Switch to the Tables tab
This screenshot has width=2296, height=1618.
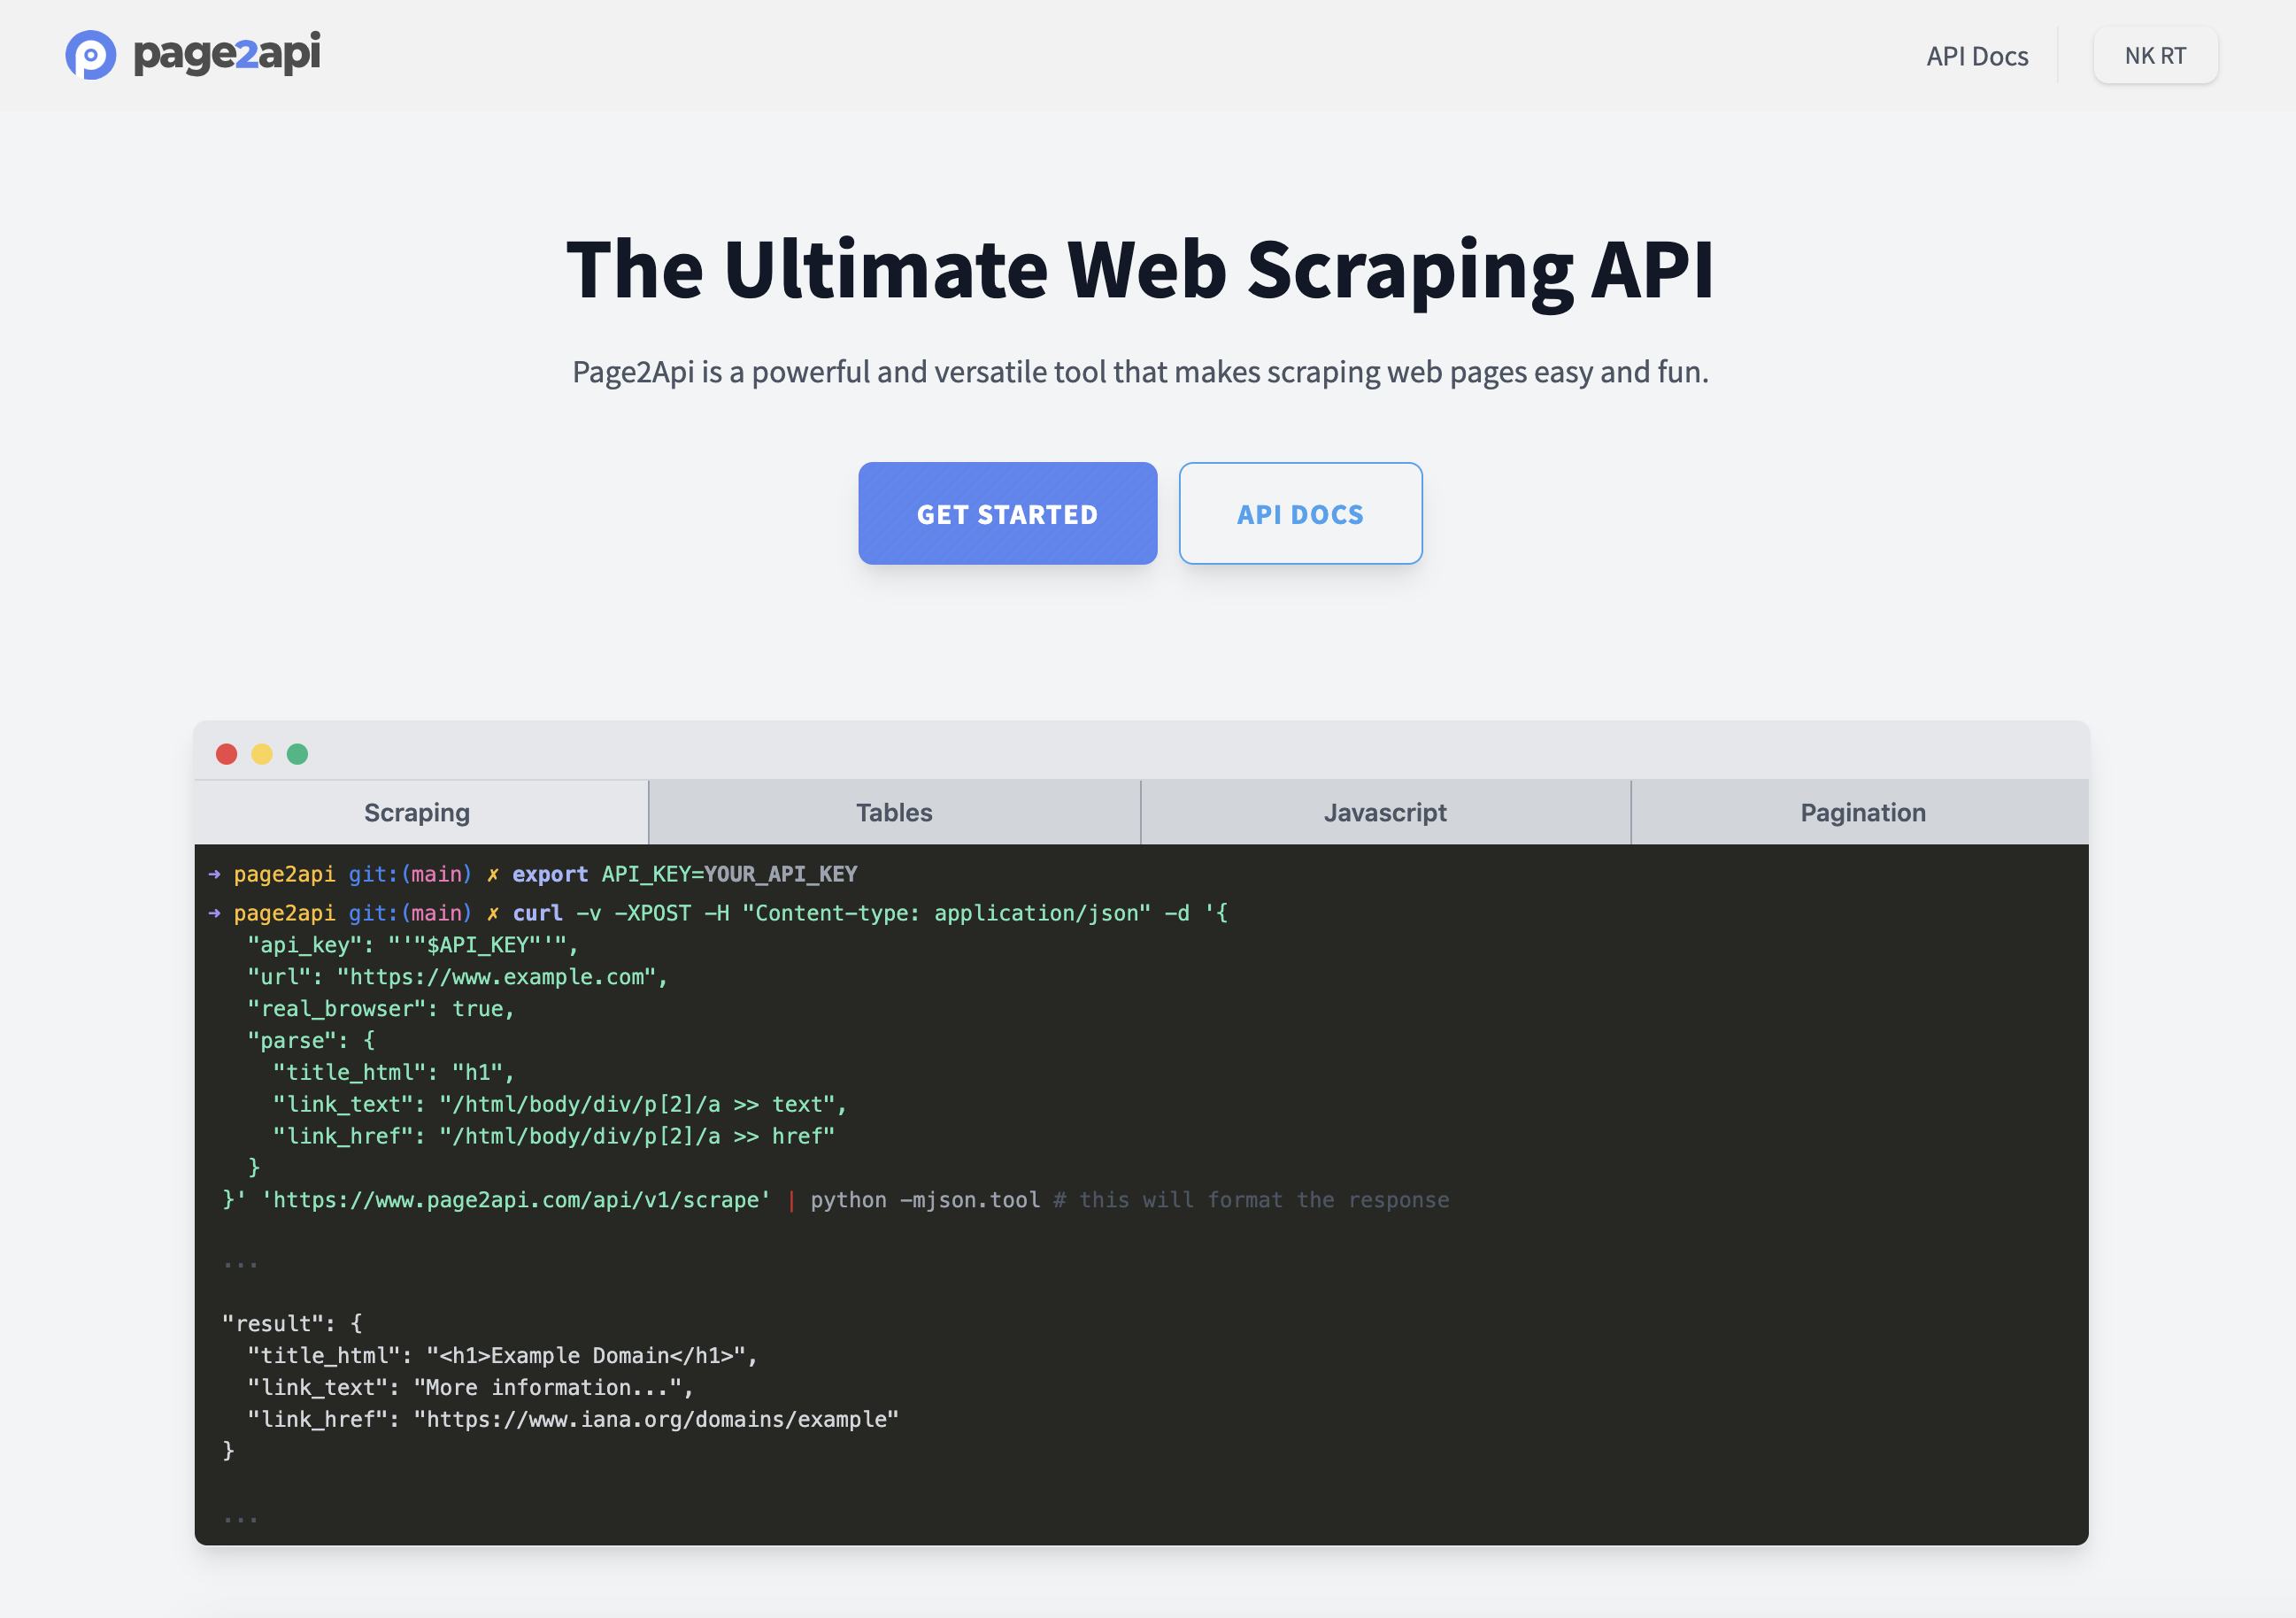pos(894,813)
